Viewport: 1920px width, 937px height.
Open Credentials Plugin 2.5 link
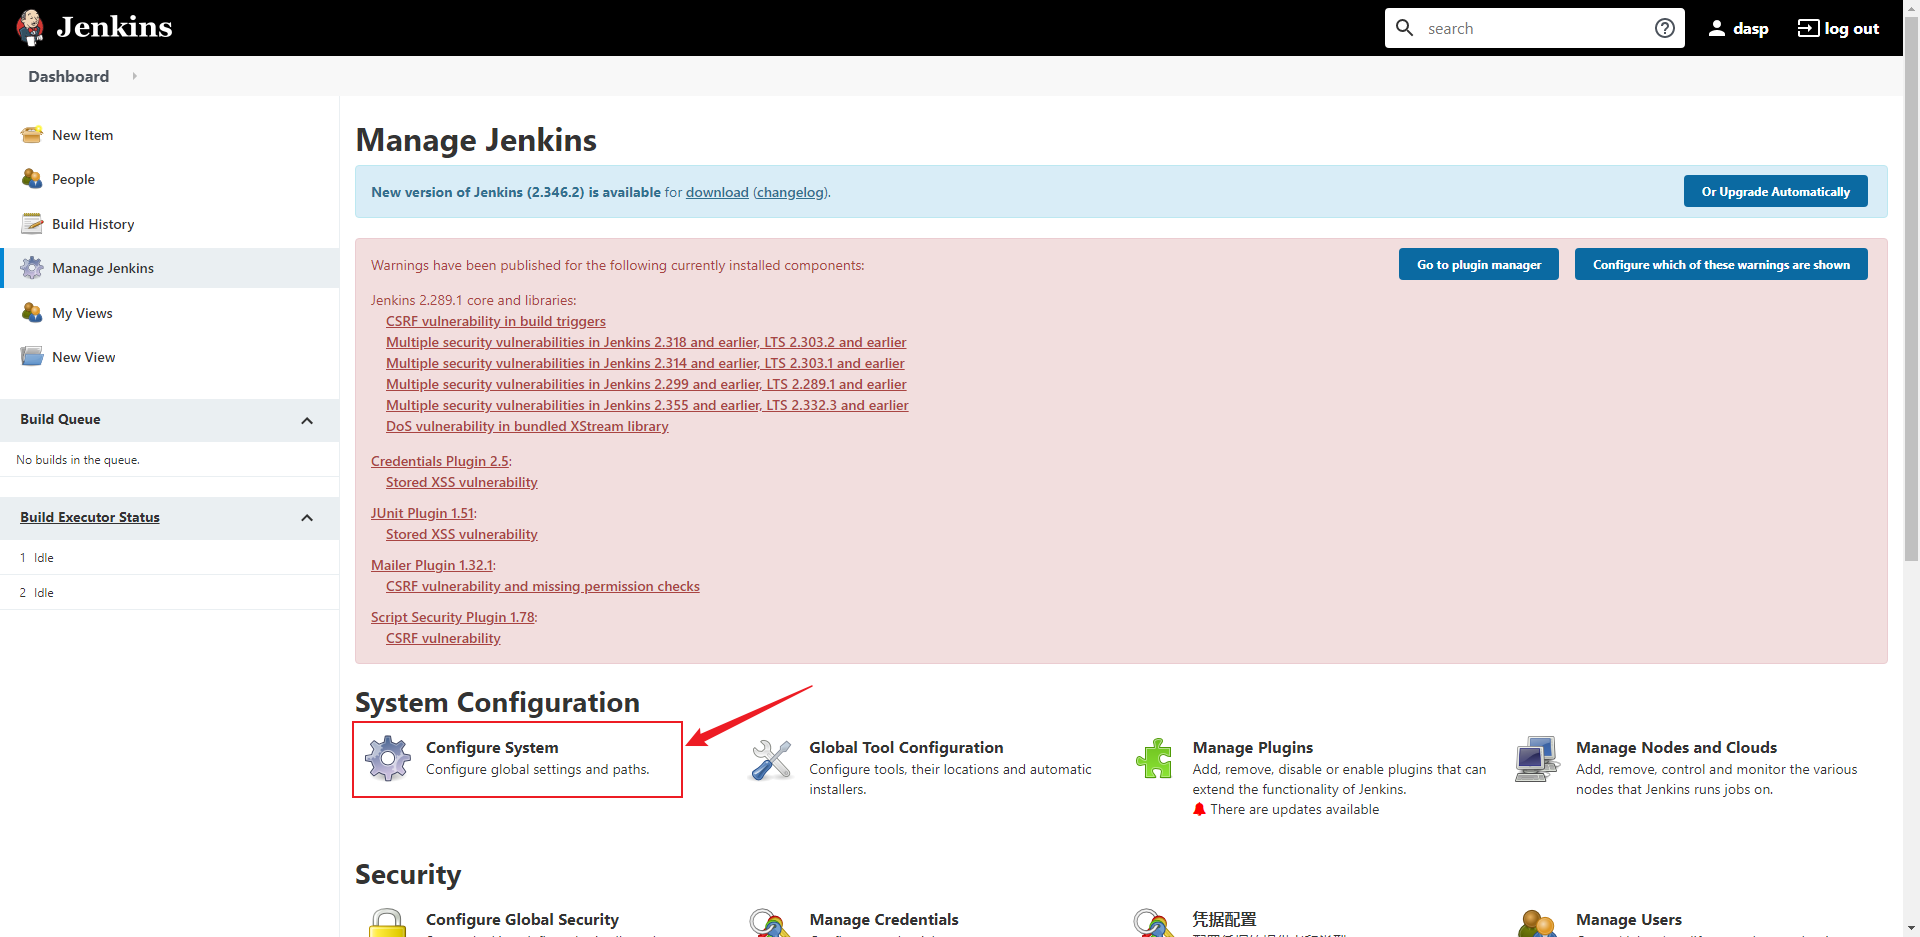click(440, 461)
